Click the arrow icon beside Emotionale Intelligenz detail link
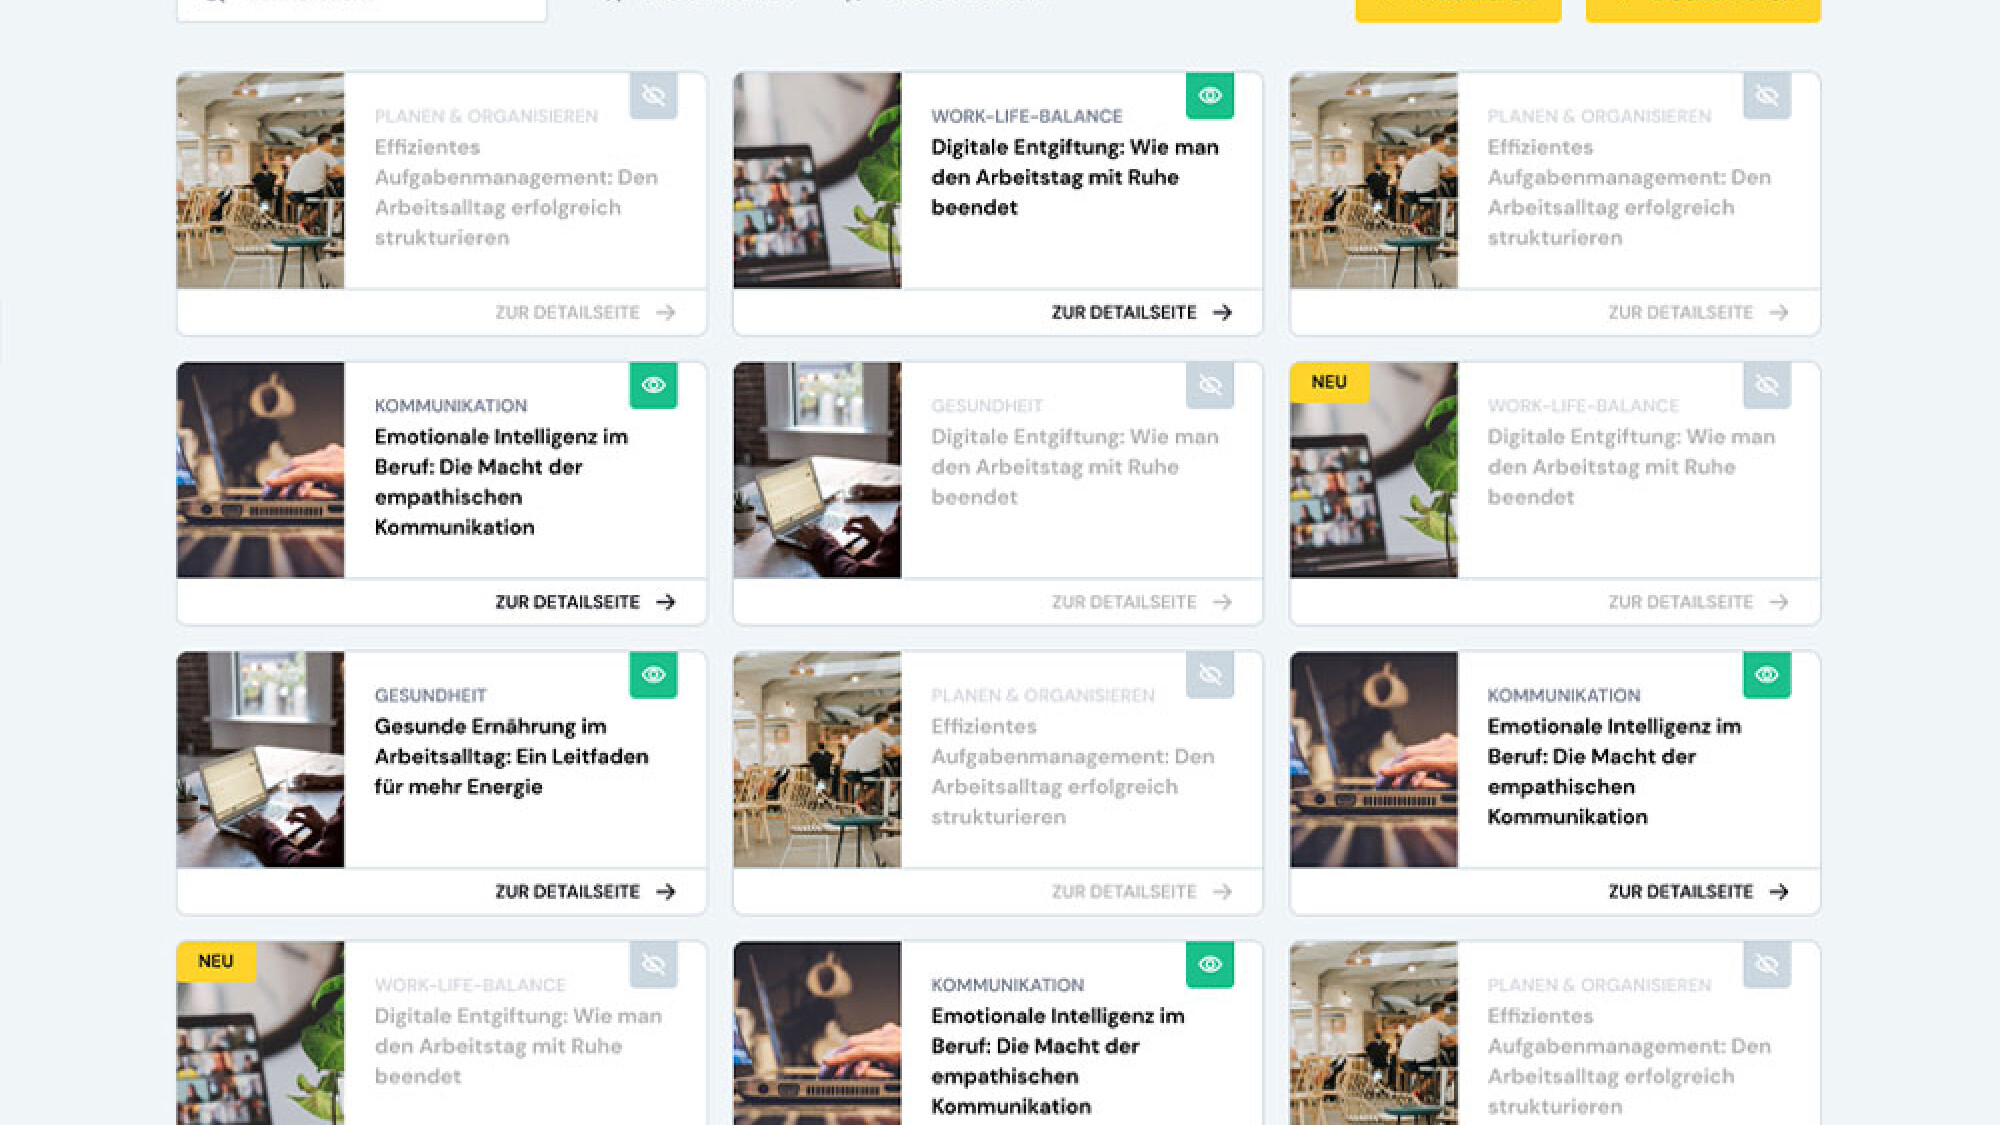This screenshot has width=2000, height=1125. click(666, 601)
